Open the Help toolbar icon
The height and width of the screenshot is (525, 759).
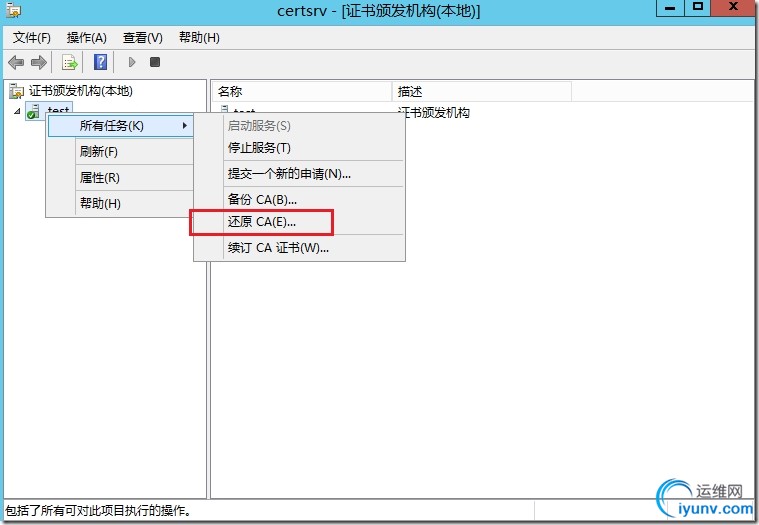tap(100, 62)
